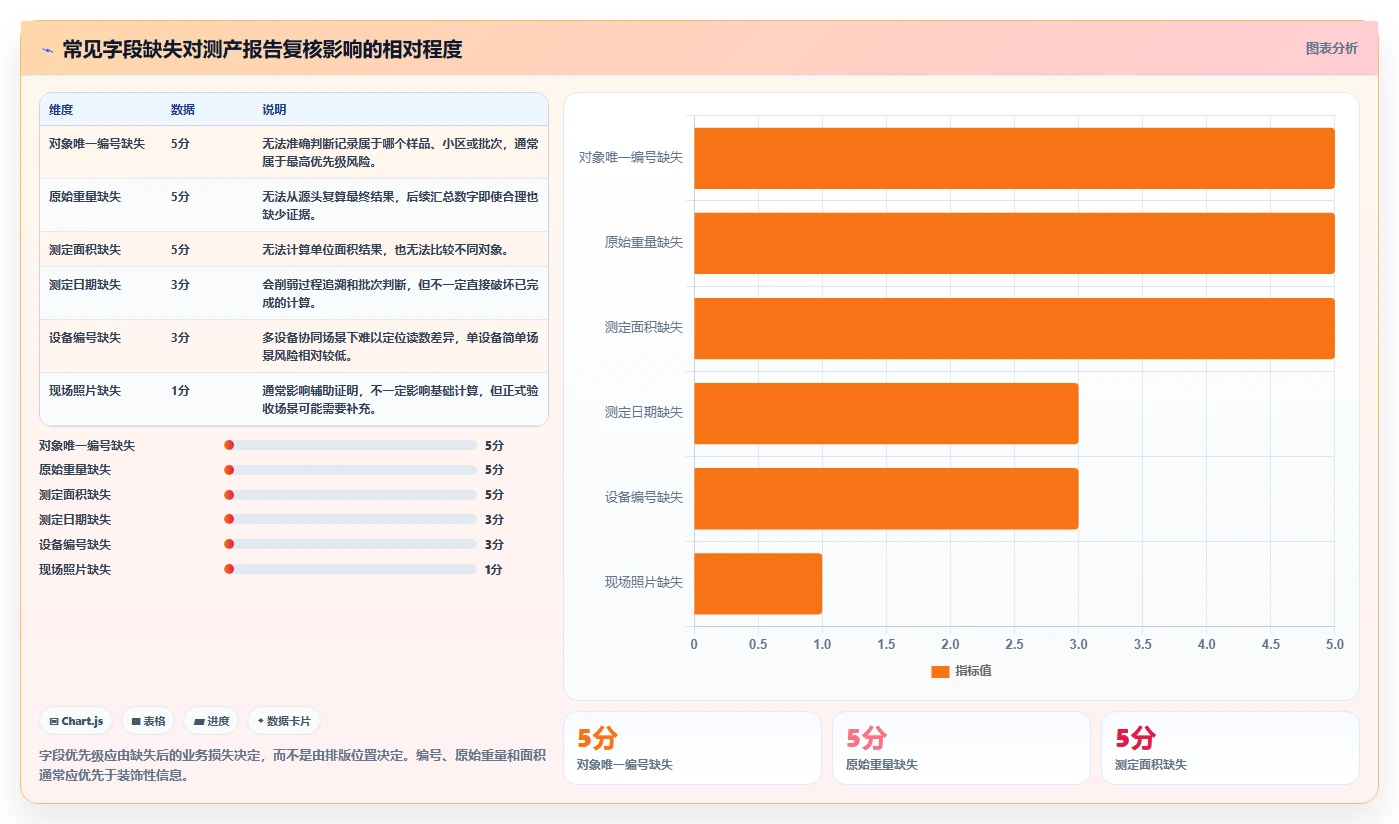Select table cell 设备编号缺失
1399x824 pixels.
85,338
